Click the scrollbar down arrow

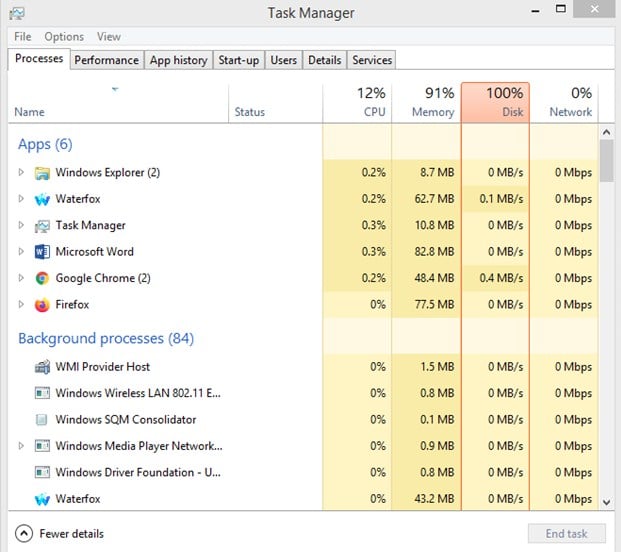point(606,502)
